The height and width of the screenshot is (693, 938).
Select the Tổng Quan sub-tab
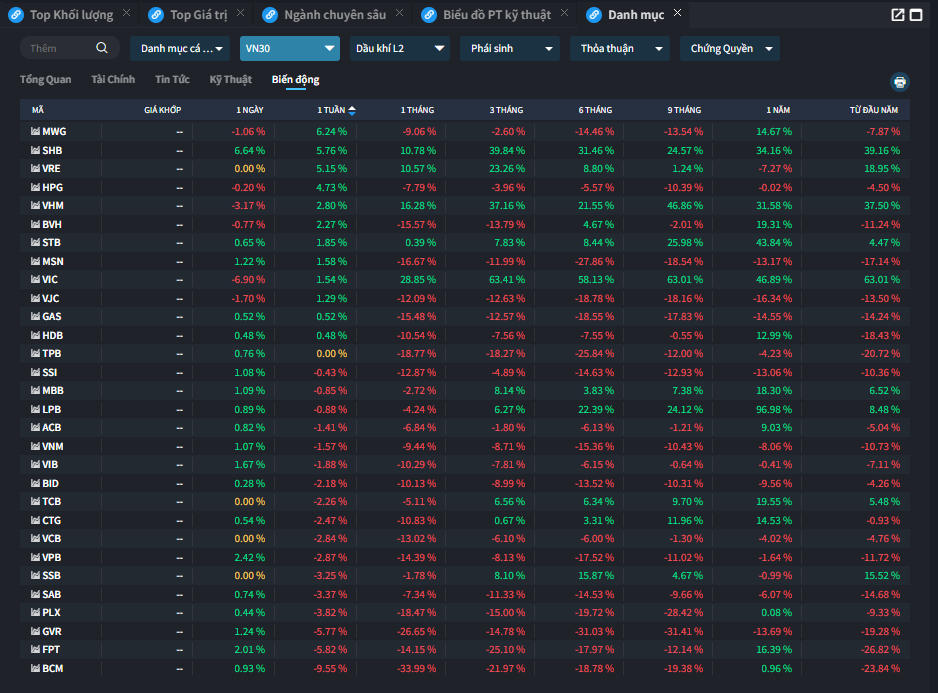45,80
